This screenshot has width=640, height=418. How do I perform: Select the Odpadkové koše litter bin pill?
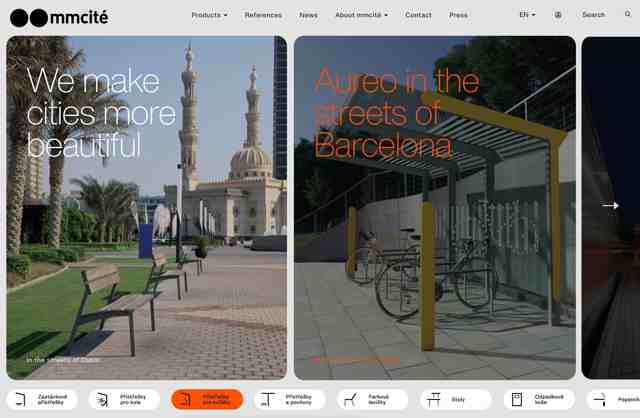click(x=539, y=399)
